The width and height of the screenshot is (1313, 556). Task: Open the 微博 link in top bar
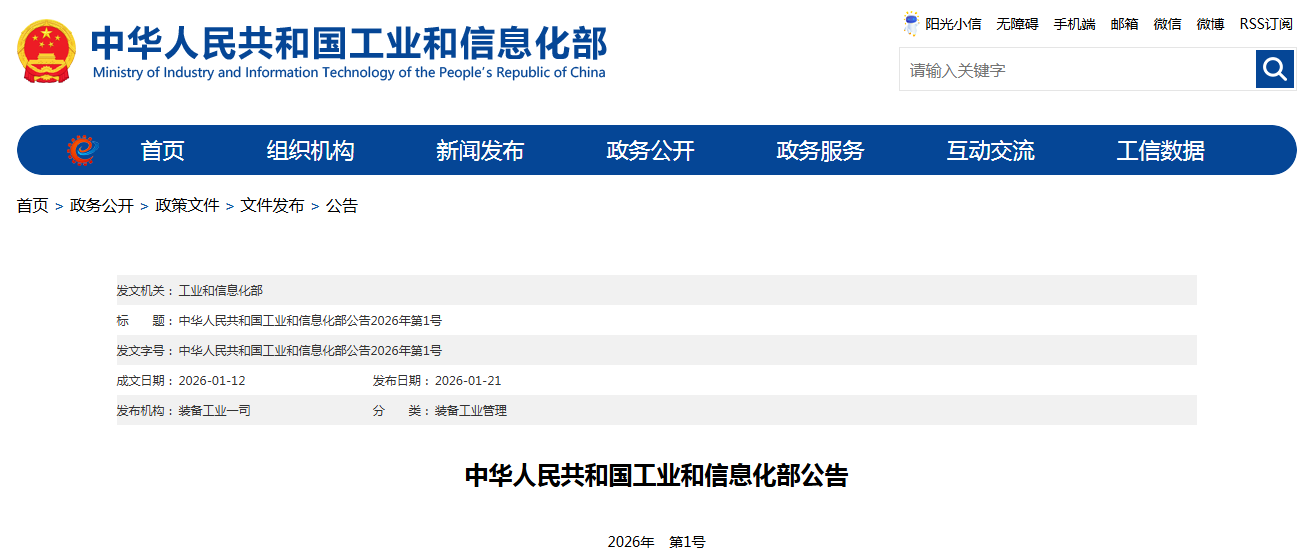point(1210,24)
